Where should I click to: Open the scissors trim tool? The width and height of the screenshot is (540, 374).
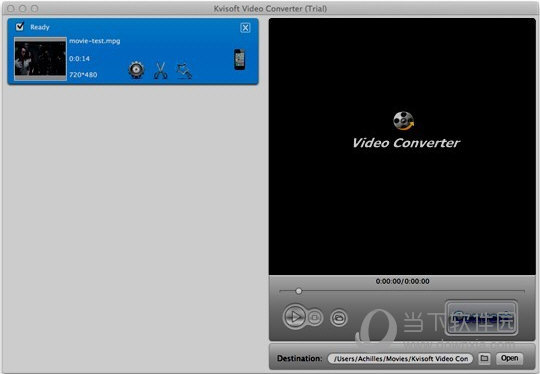click(160, 71)
